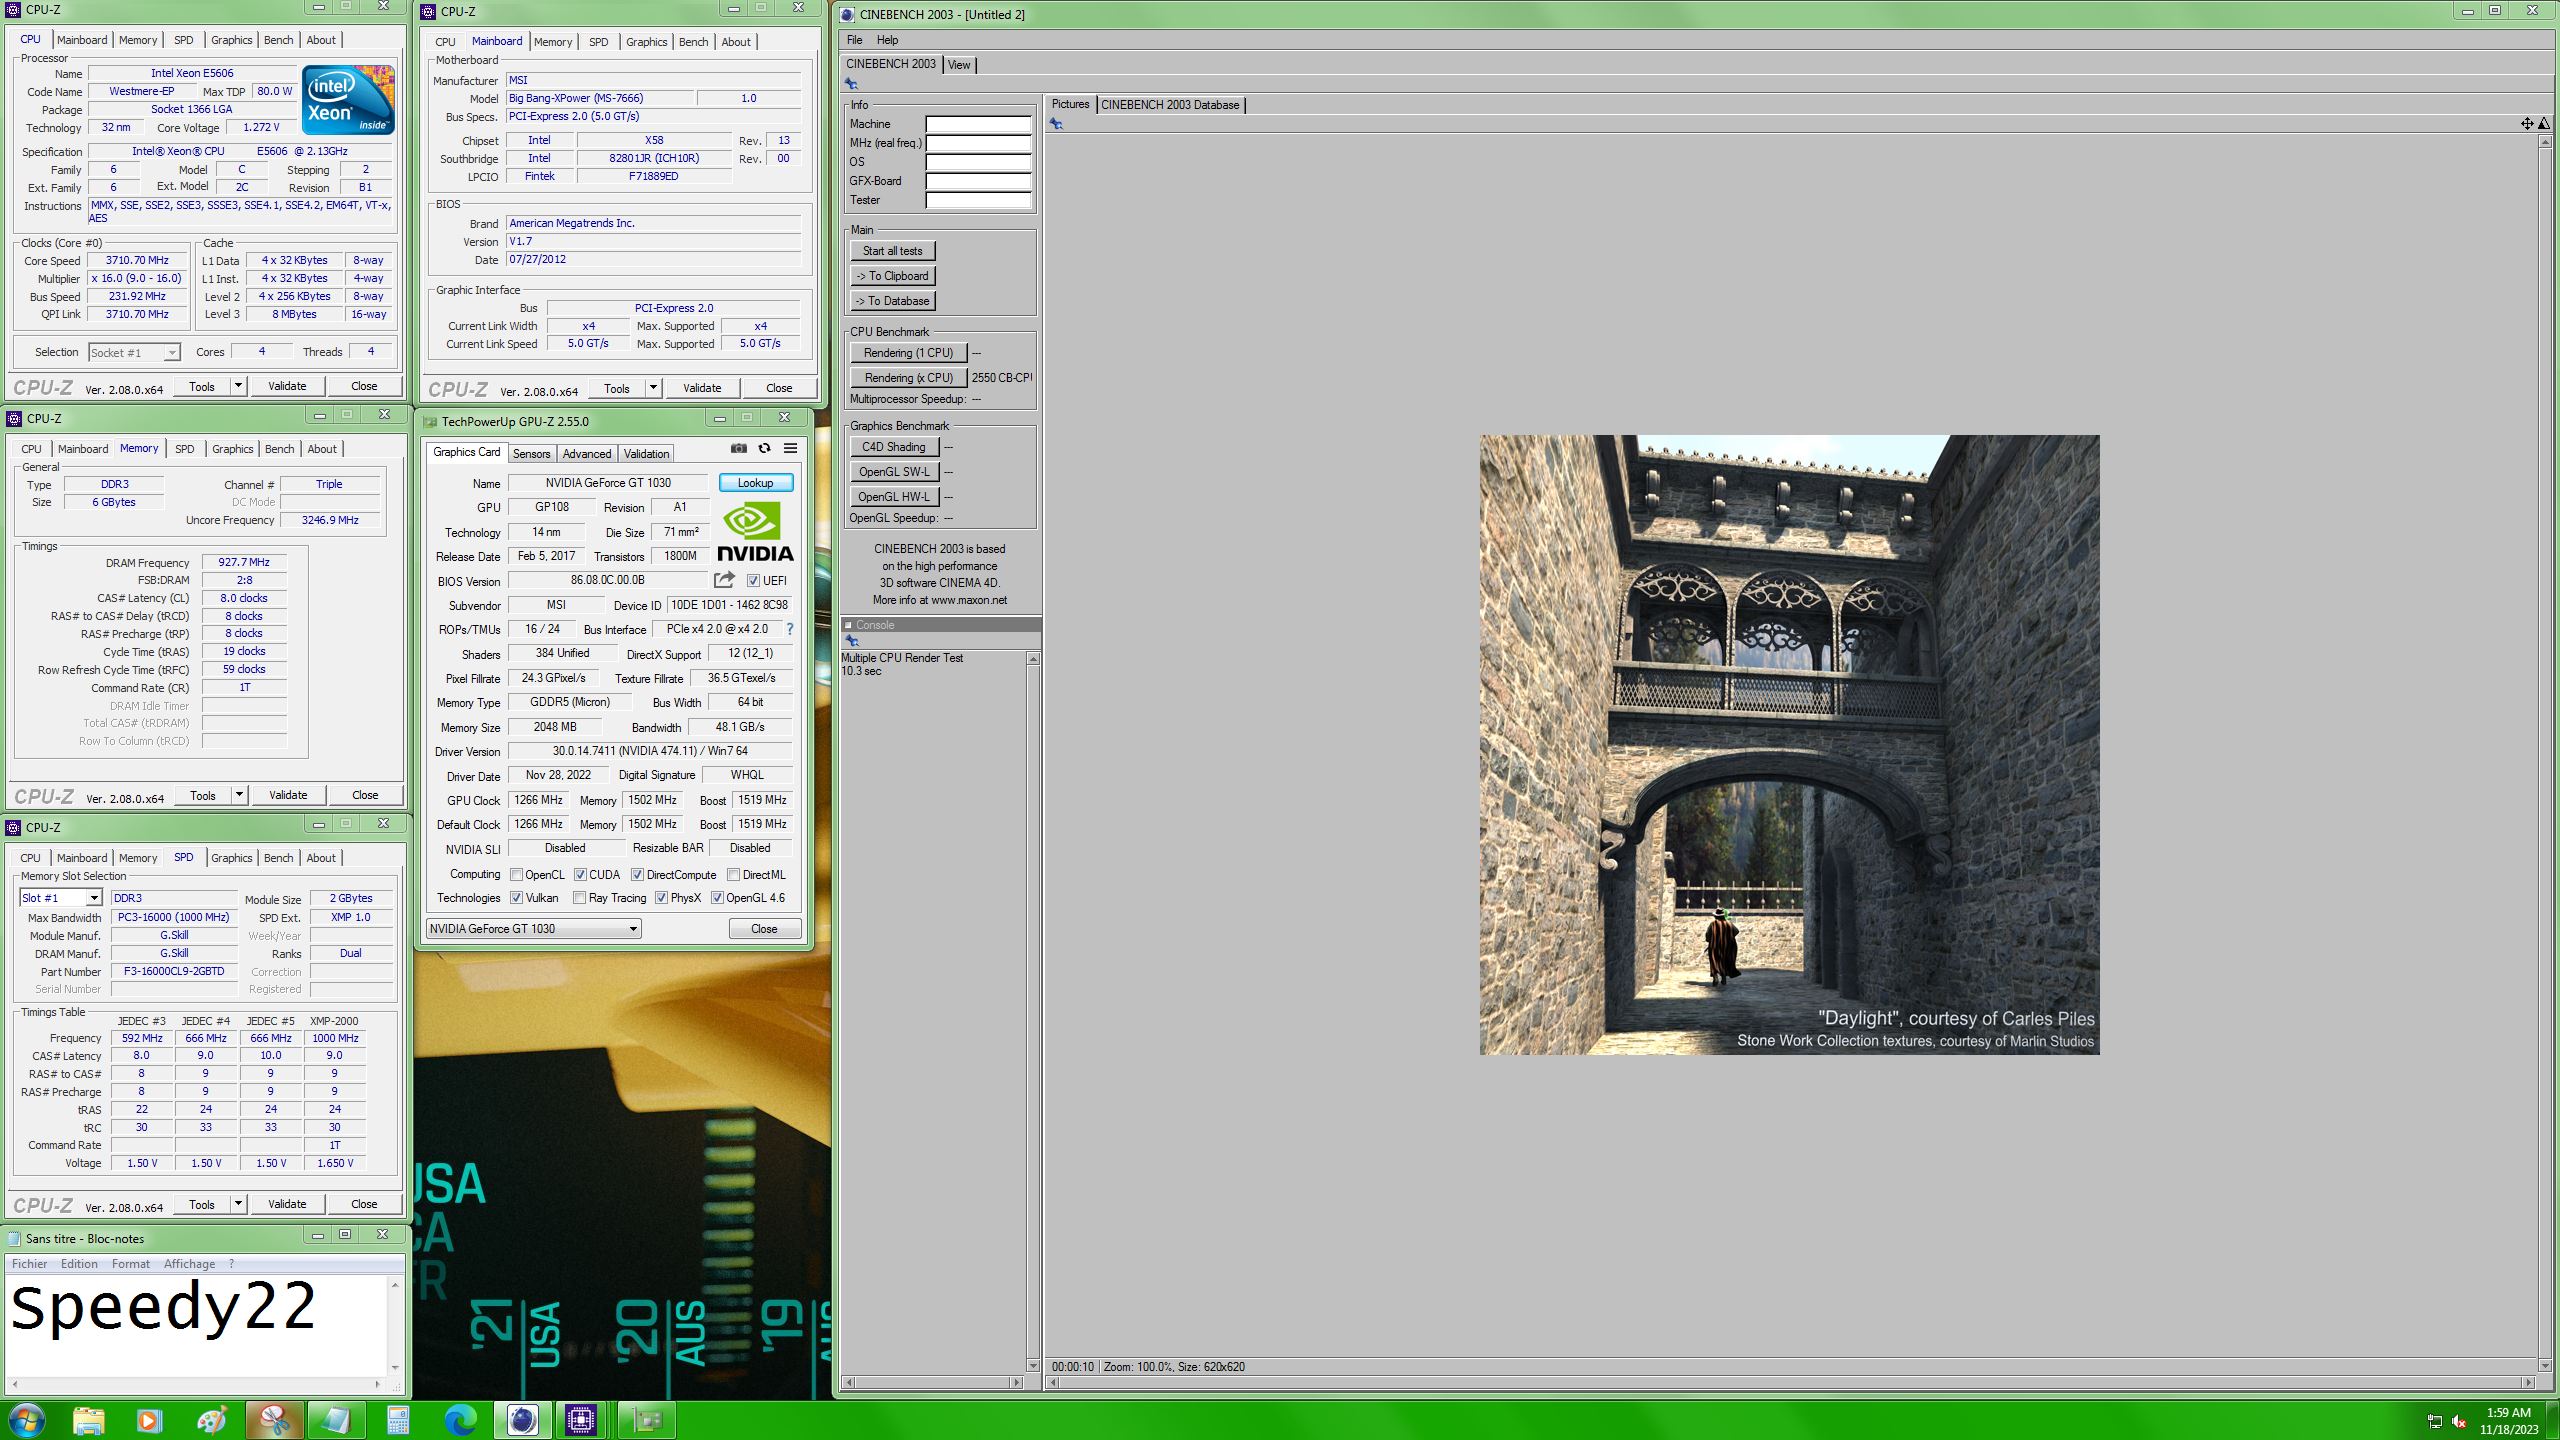The width and height of the screenshot is (2560, 1440).
Task: Launch Microsoft Edge from the taskbar
Action: coord(460,1420)
